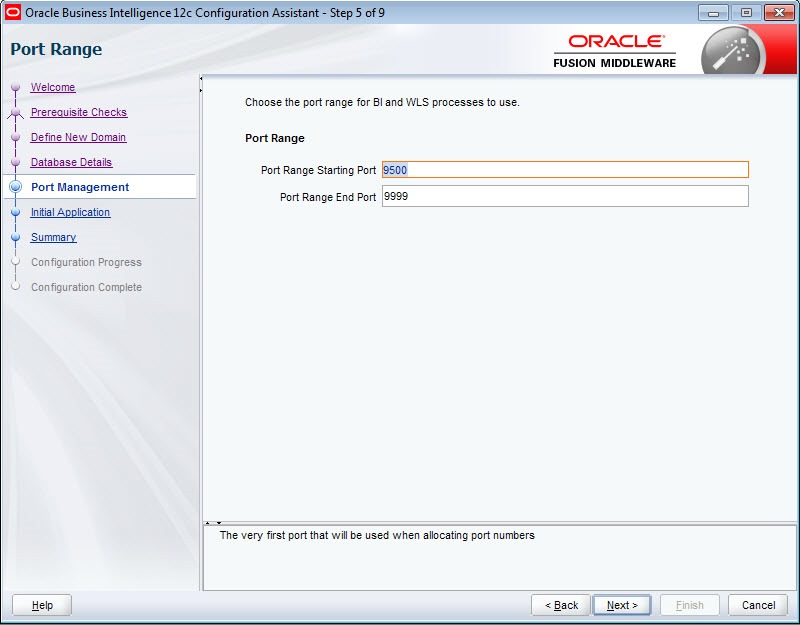This screenshot has width=800, height=625.
Task: Go back with the Back button
Action: [561, 605]
